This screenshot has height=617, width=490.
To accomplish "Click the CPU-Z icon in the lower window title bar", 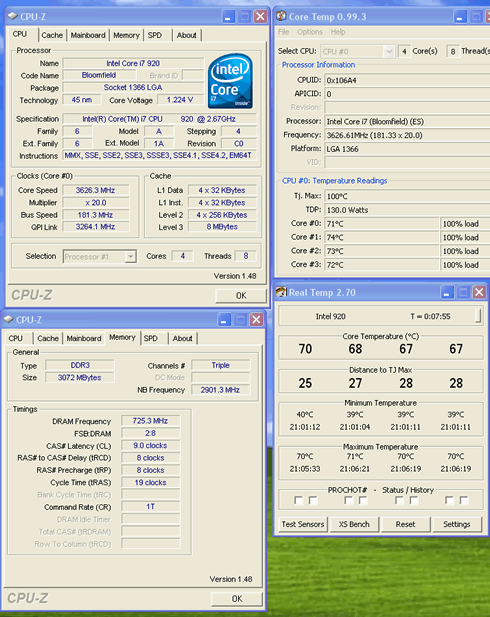I will coord(9,320).
